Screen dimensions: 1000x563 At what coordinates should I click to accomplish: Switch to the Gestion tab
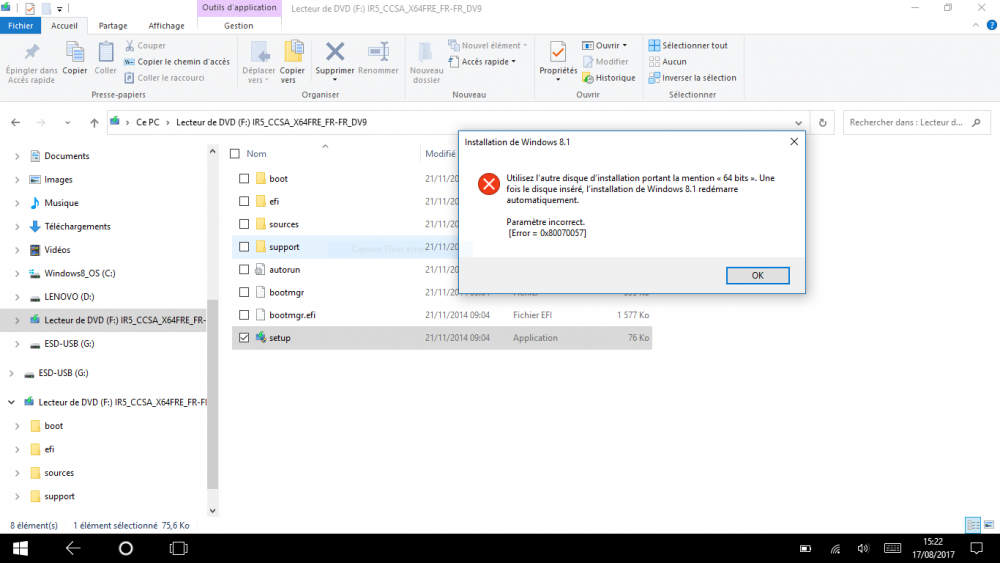239,26
